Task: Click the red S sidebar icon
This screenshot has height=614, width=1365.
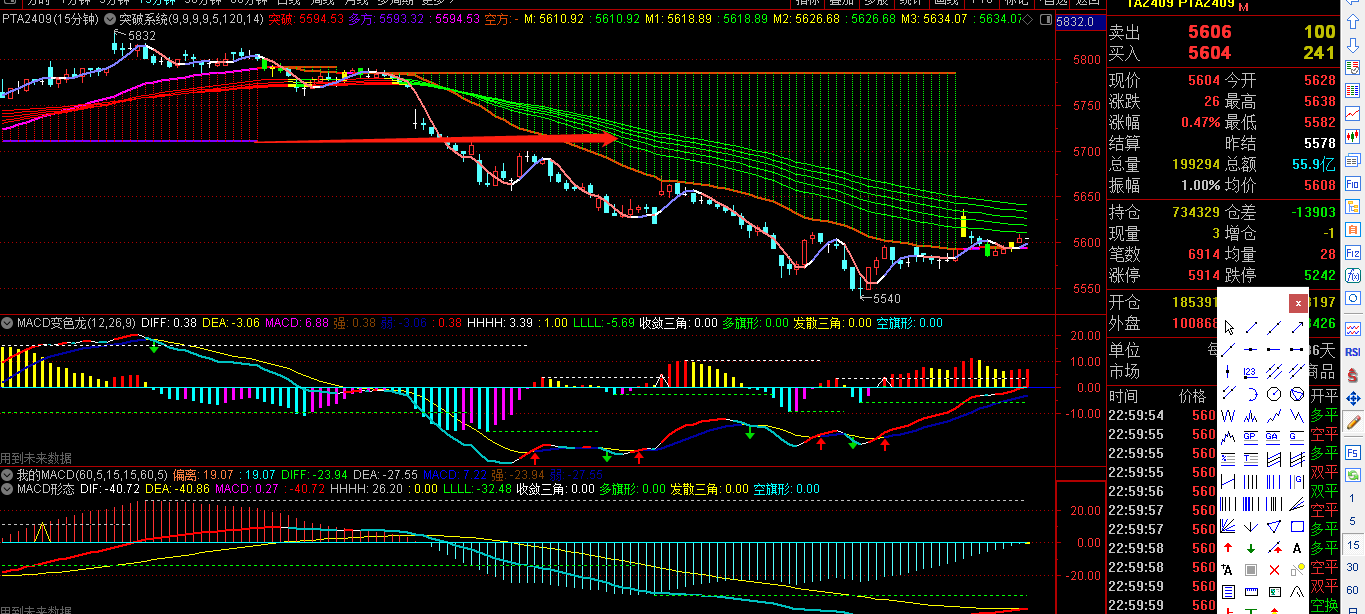Action: 1353,374
